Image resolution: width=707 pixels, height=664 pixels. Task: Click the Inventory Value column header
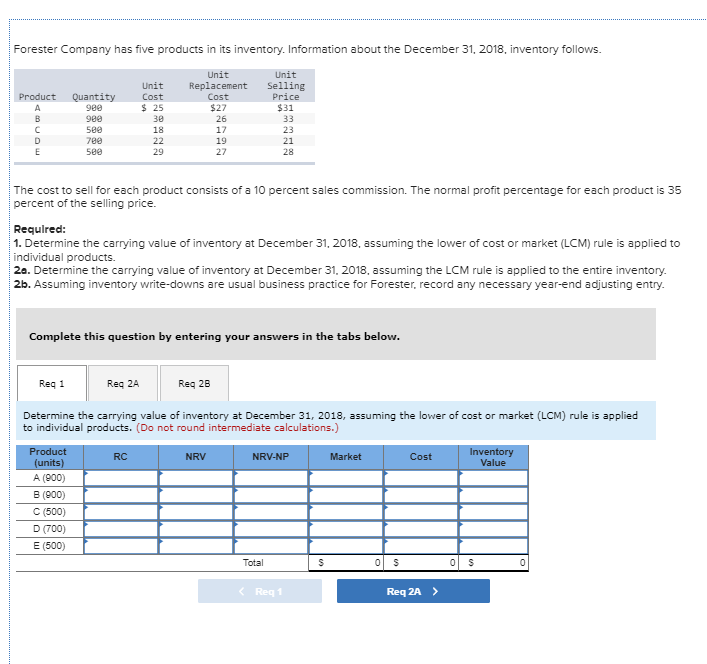click(494, 457)
